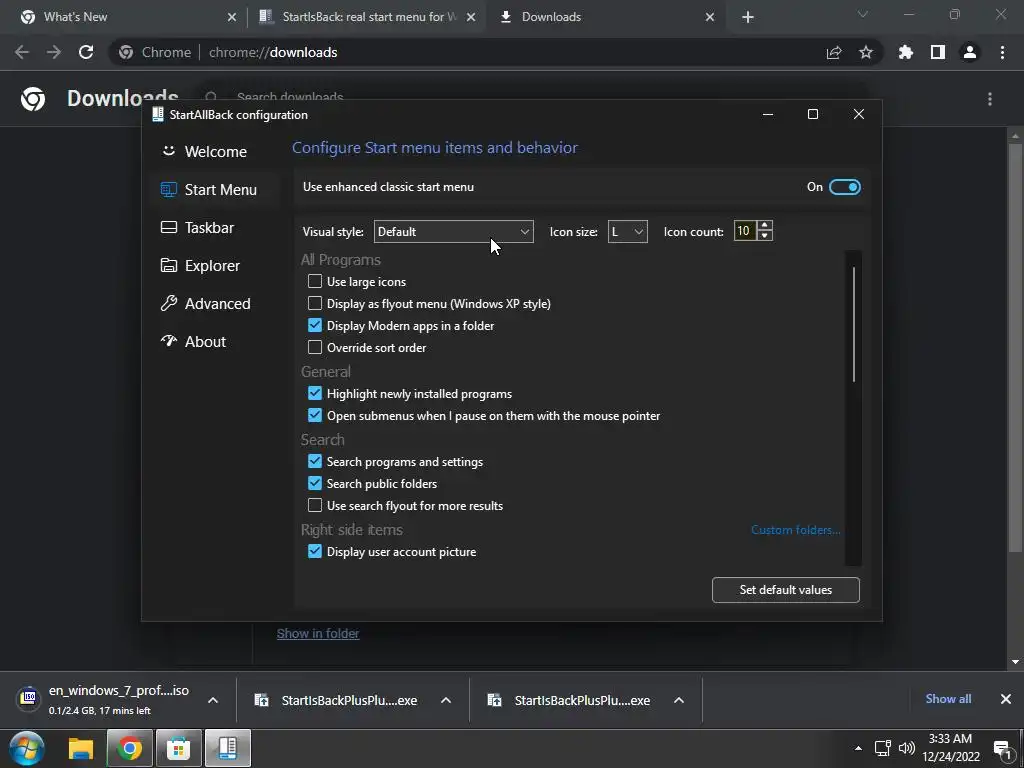Check Display as flyout menu option
This screenshot has width=1024, height=768.
(315, 304)
